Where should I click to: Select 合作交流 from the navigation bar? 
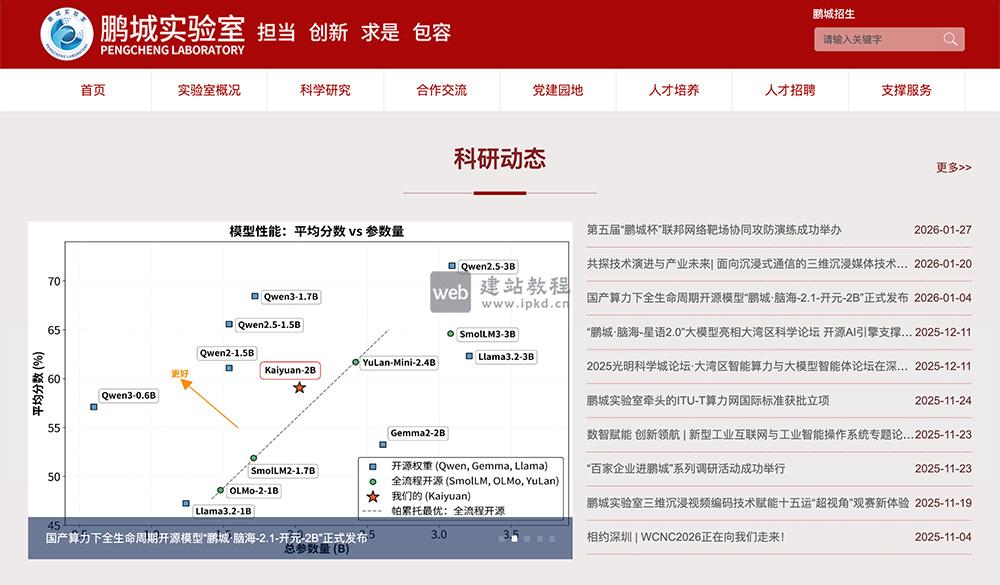point(439,90)
